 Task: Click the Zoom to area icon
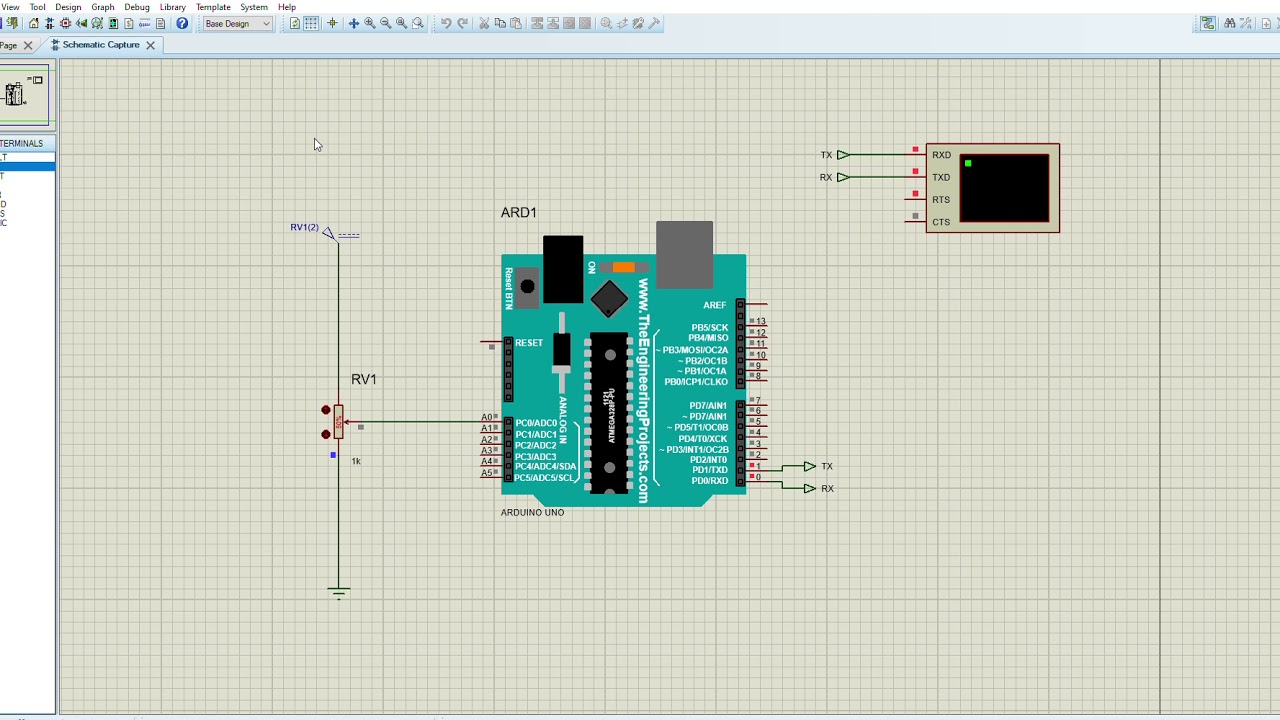click(418, 23)
